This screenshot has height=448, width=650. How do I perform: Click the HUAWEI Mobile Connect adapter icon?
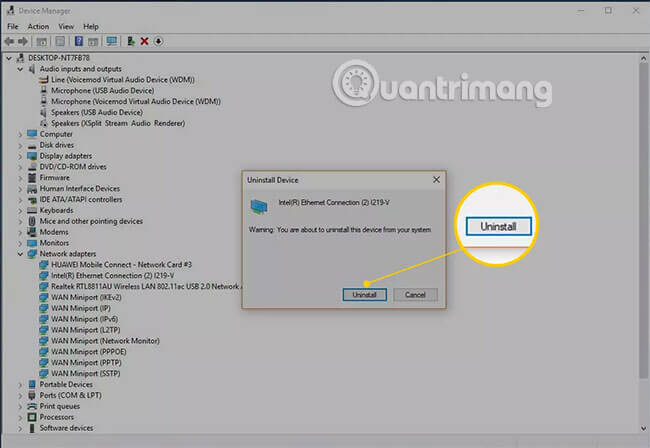pos(44,265)
